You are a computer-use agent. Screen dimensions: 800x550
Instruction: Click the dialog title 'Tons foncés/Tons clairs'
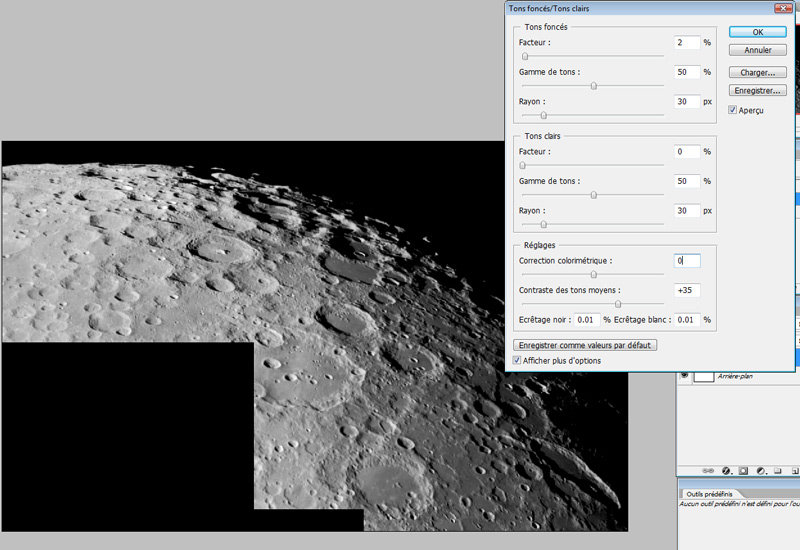pyautogui.click(x=548, y=8)
